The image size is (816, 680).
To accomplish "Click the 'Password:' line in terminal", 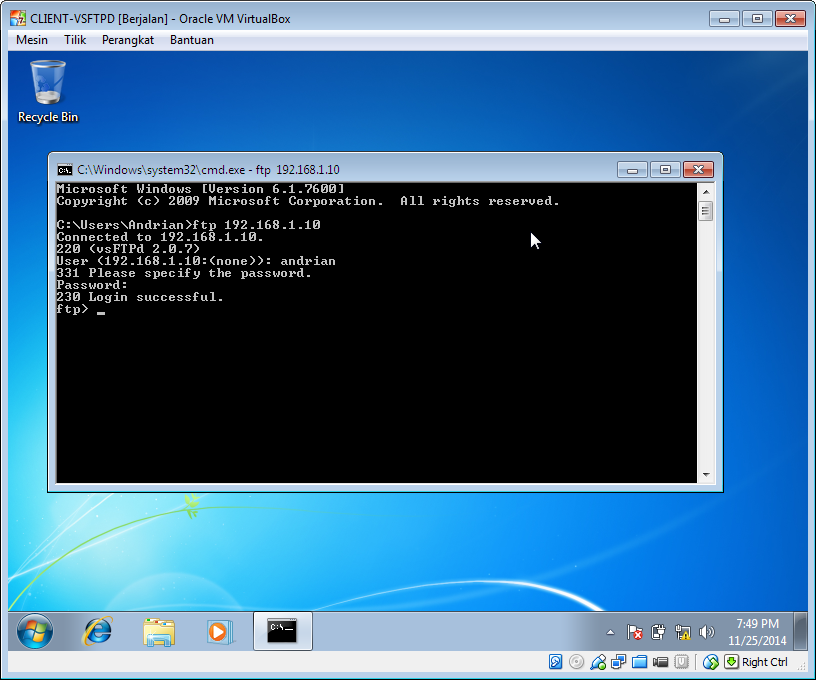I will pyautogui.click(x=92, y=285).
